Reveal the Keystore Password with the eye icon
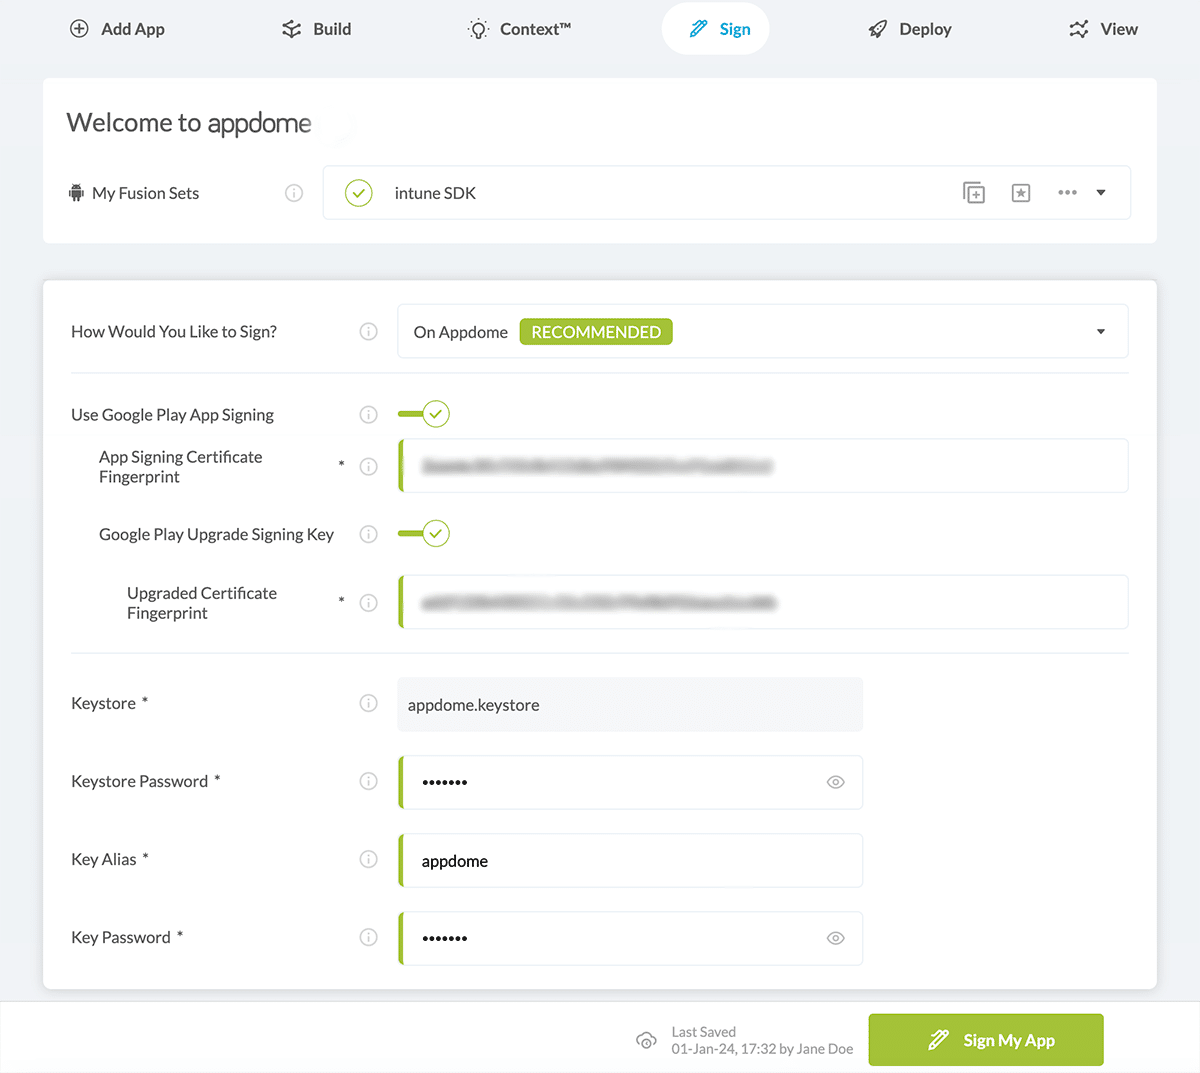 click(x=835, y=782)
